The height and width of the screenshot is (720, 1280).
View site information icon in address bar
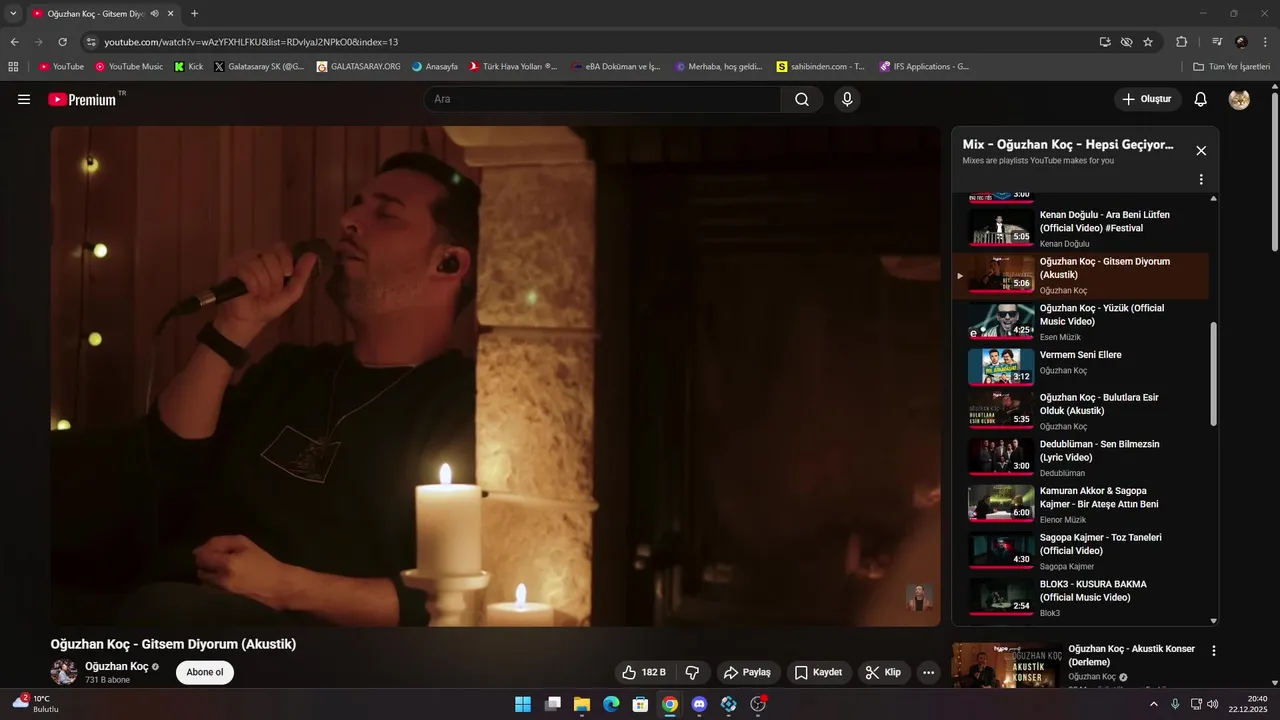coord(91,42)
